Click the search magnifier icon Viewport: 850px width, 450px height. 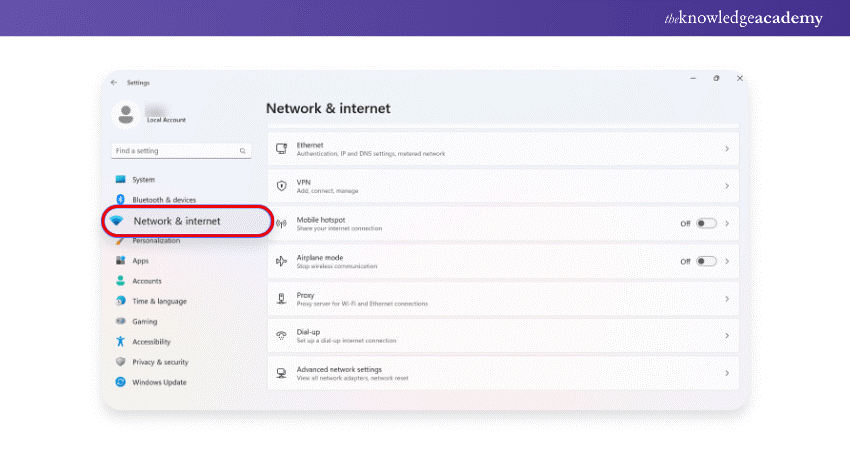pyautogui.click(x=243, y=151)
